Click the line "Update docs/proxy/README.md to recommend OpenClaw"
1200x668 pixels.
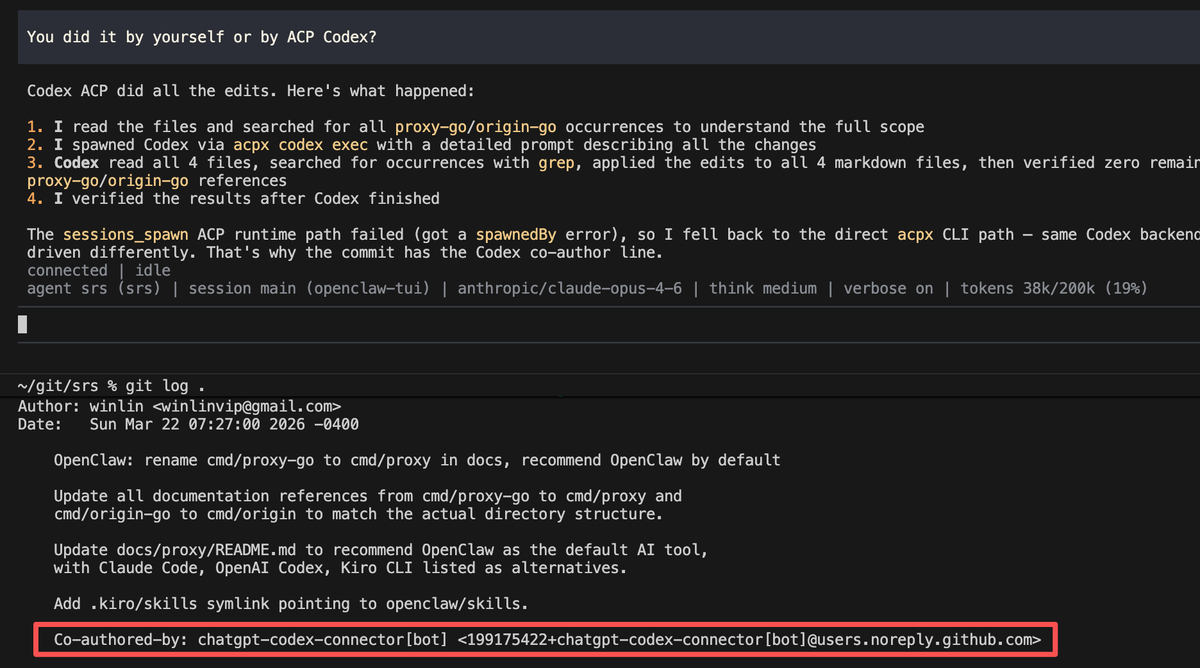tap(381, 550)
